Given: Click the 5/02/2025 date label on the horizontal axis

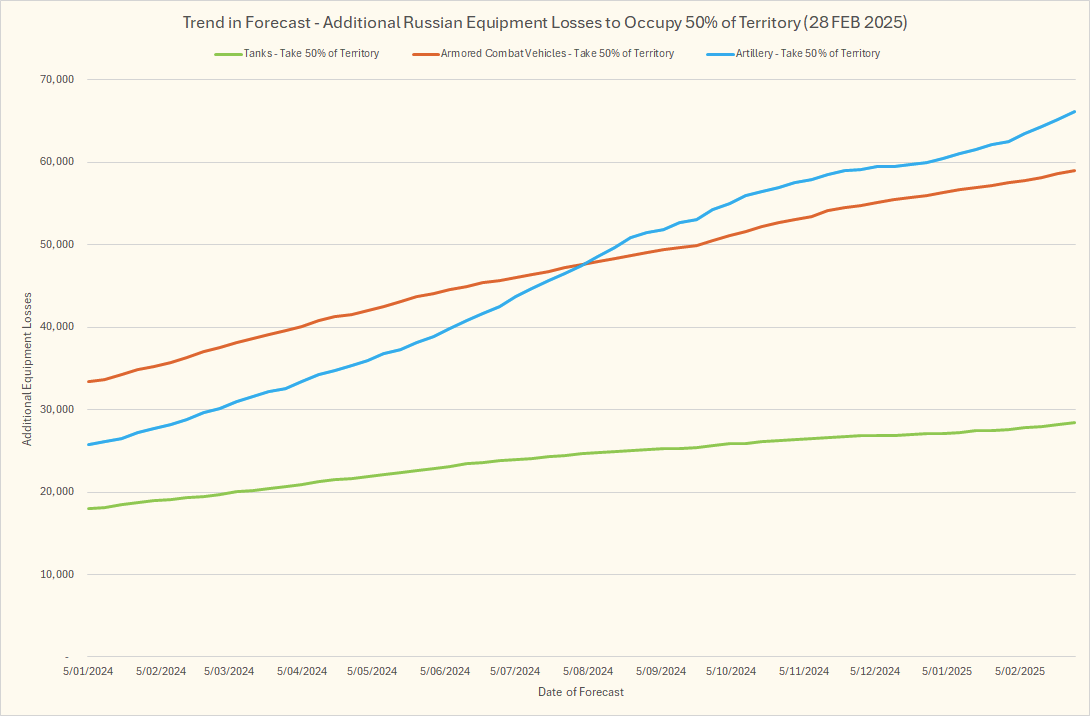Looking at the screenshot, I should pos(1018,671).
